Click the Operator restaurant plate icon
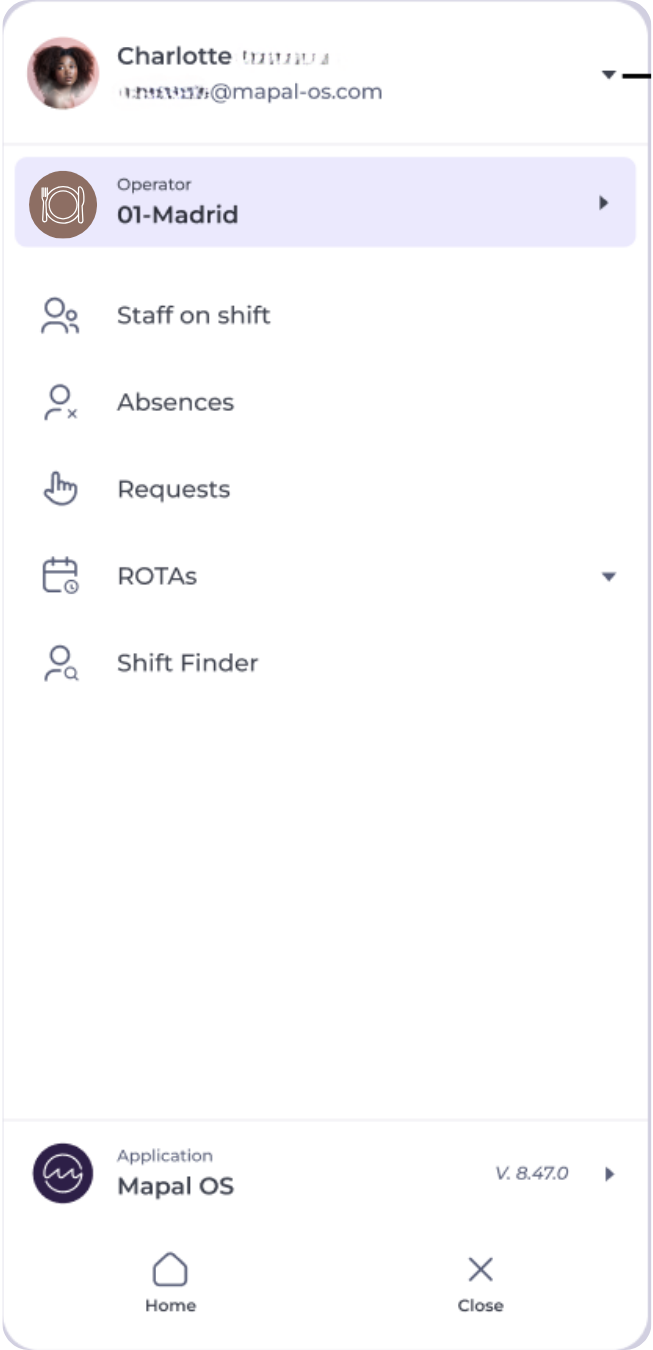Viewport: 653px width, 1350px height. click(x=63, y=204)
